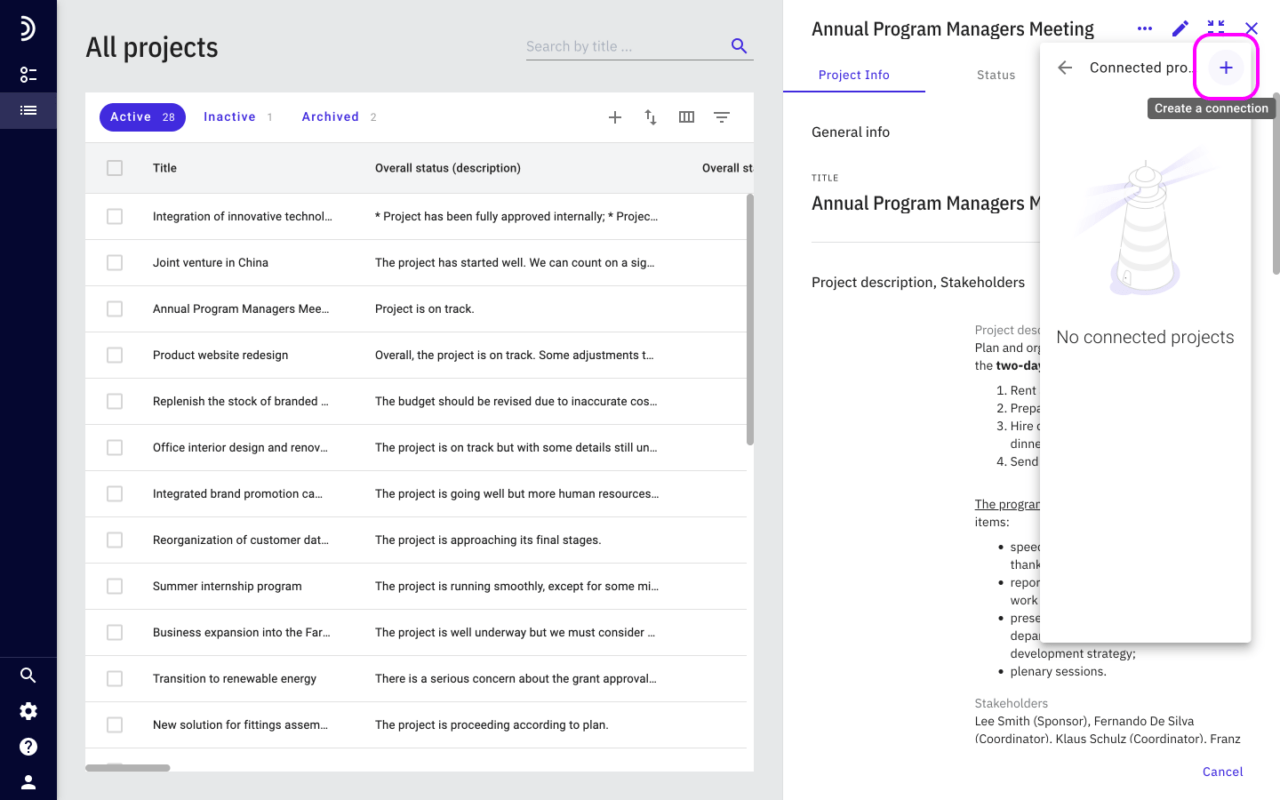The image size is (1280, 800).
Task: Check the Joint venture in China row
Action: click(114, 262)
